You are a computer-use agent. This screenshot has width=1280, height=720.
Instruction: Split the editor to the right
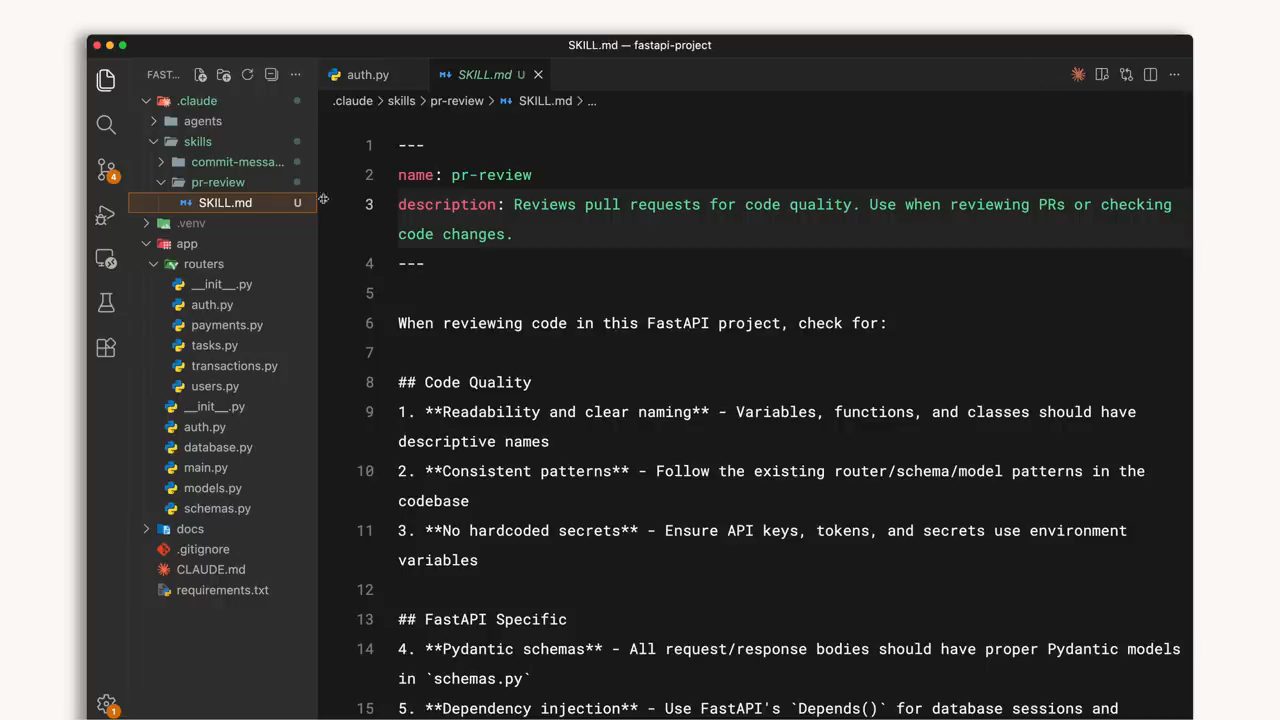pos(1150,75)
